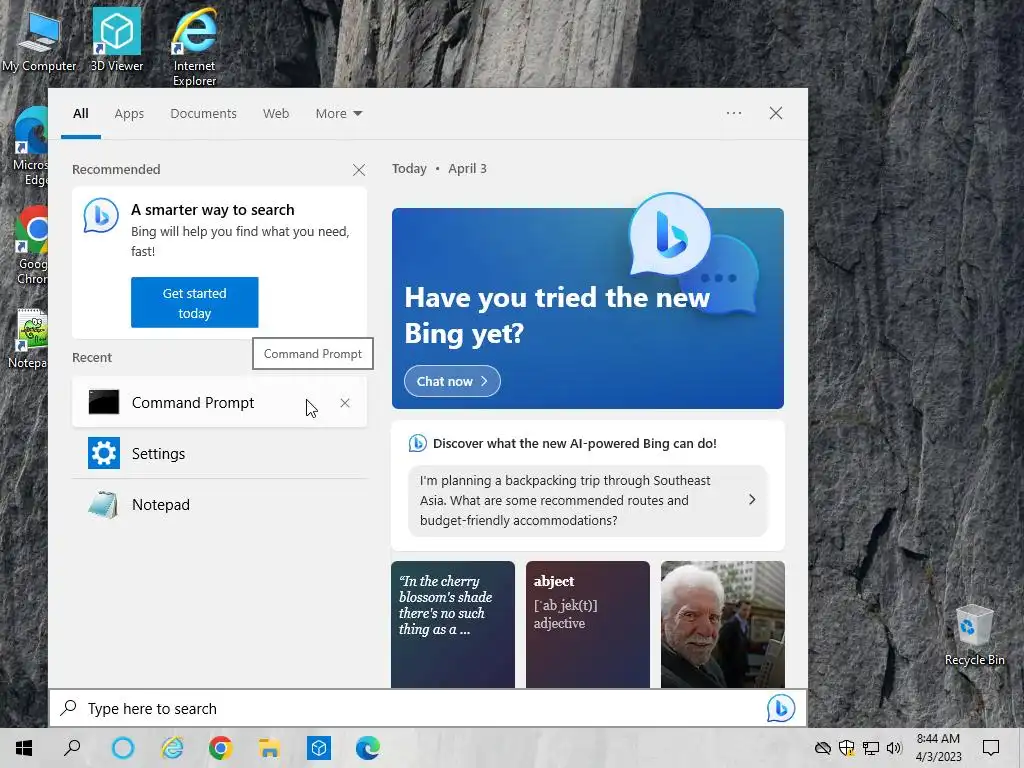Click the taskbar Search magnifier icon

coord(72,748)
